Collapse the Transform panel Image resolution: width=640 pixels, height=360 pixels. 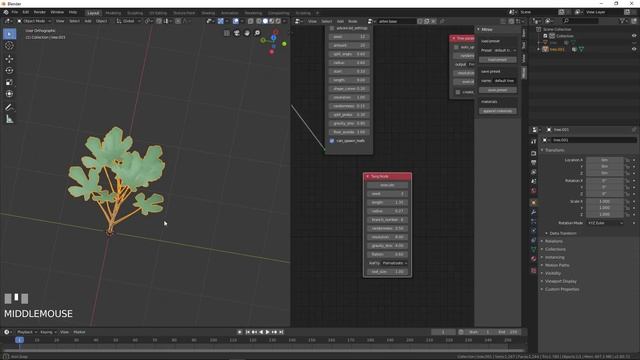554,150
